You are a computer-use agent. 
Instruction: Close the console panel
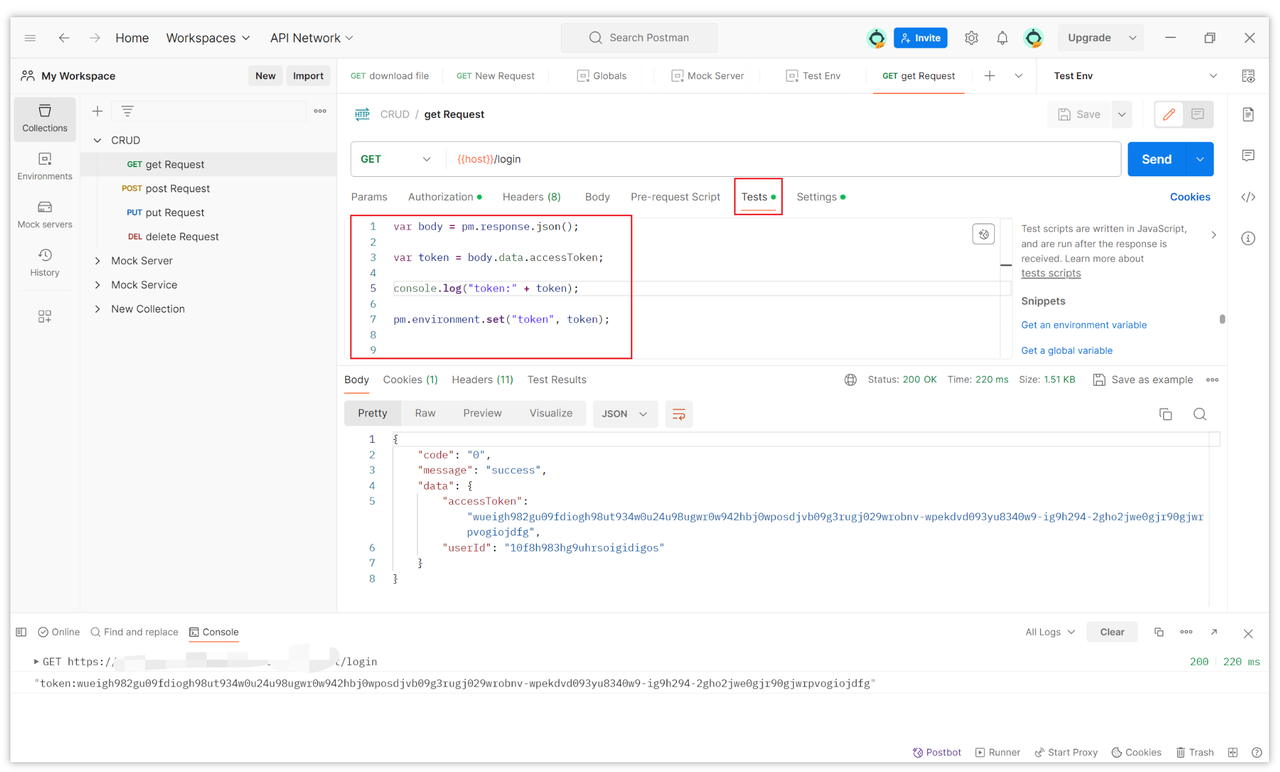[1248, 633]
